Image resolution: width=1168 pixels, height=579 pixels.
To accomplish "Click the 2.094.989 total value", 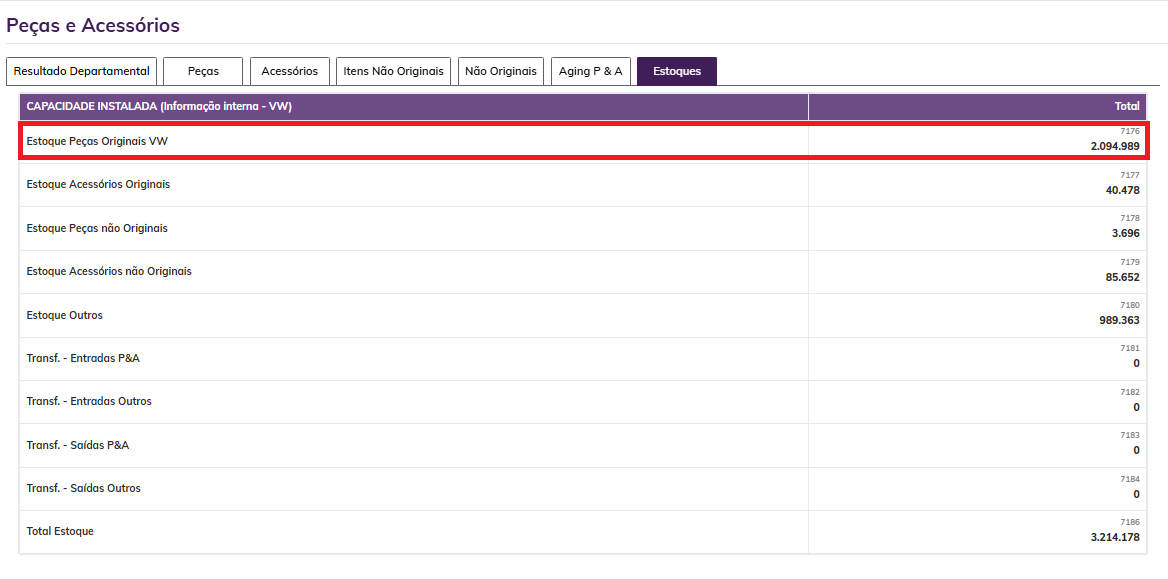I will pos(1114,147).
